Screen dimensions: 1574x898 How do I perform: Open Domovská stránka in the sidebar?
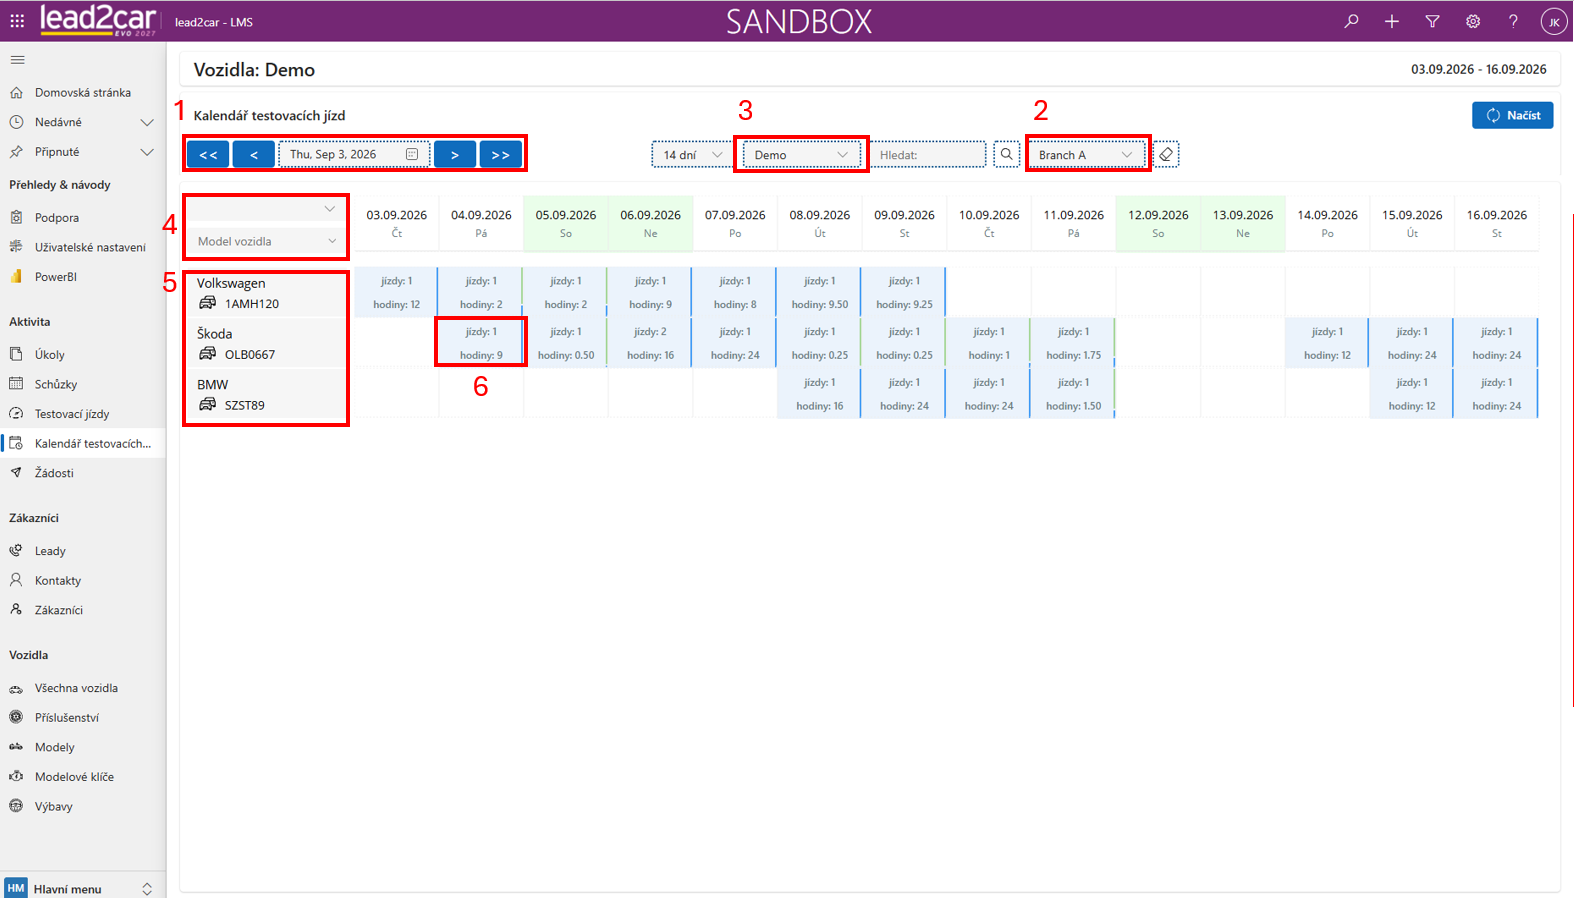(83, 92)
